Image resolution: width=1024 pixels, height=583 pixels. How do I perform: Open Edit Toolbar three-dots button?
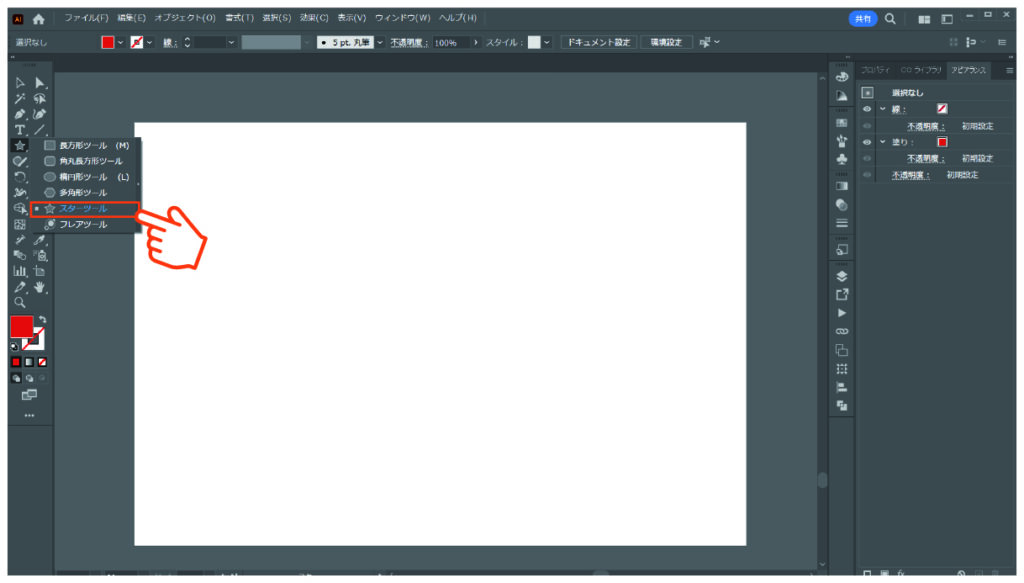[29, 415]
